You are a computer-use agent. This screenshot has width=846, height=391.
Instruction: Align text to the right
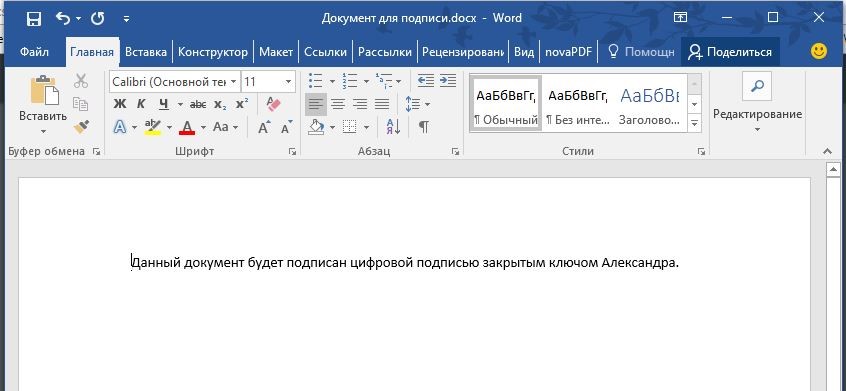coord(360,104)
